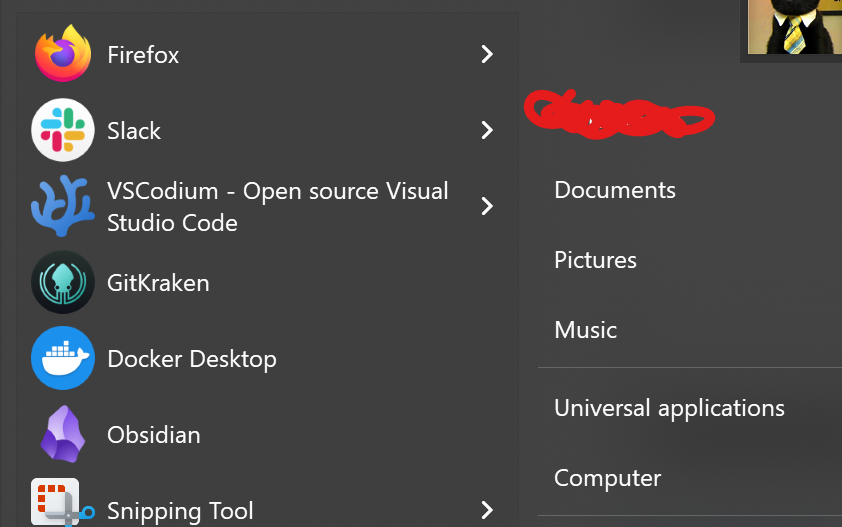Open the Documents folder link
The width and height of the screenshot is (842, 527).
pyautogui.click(x=615, y=190)
